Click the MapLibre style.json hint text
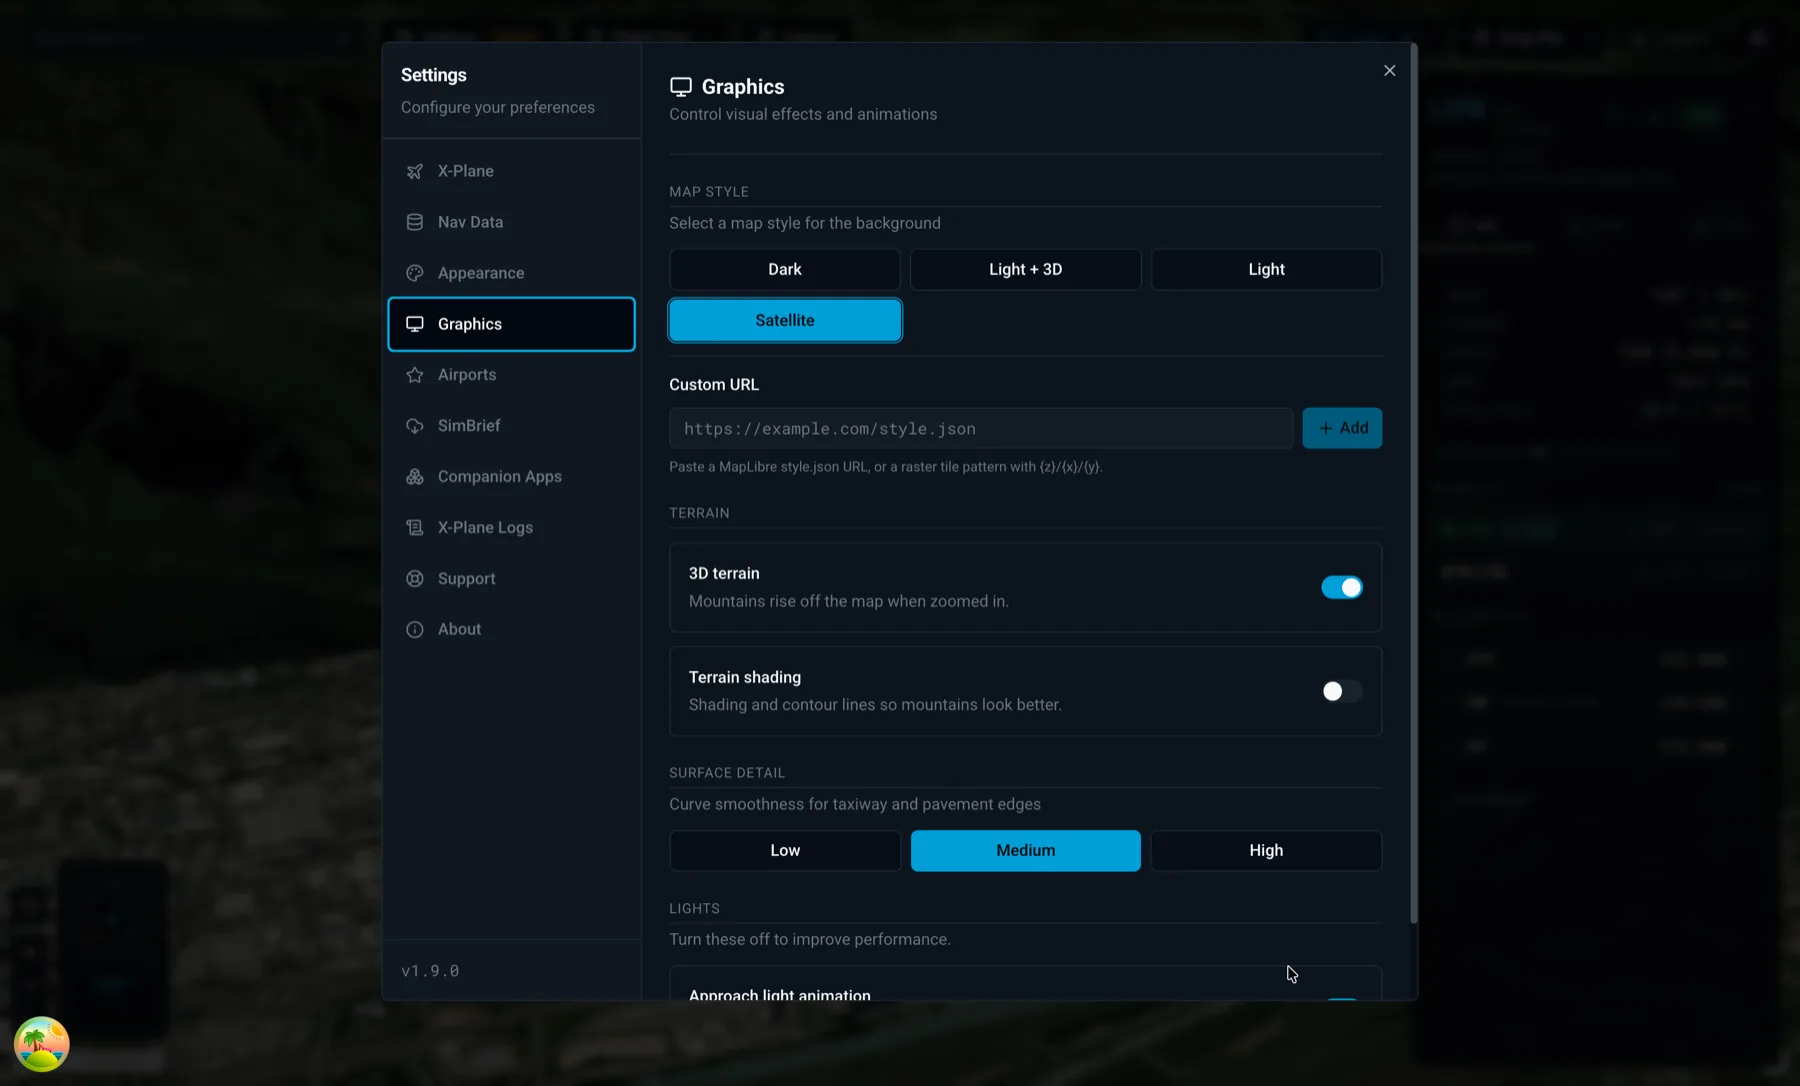 tap(886, 467)
